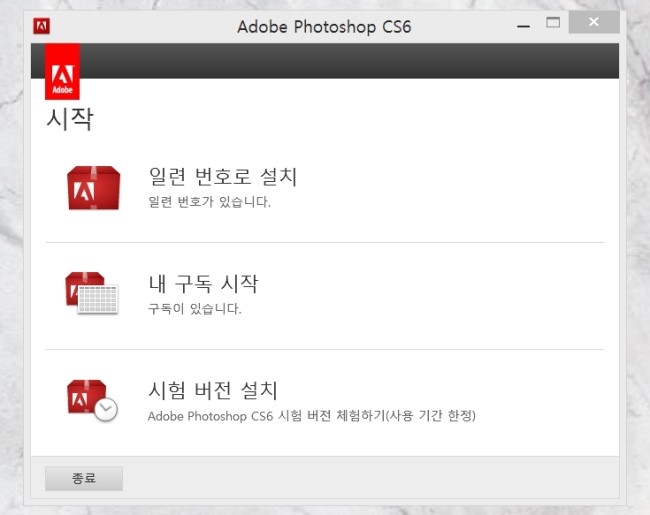Click the text 구독이 있습니다.
This screenshot has width=650, height=515.
click(195, 309)
